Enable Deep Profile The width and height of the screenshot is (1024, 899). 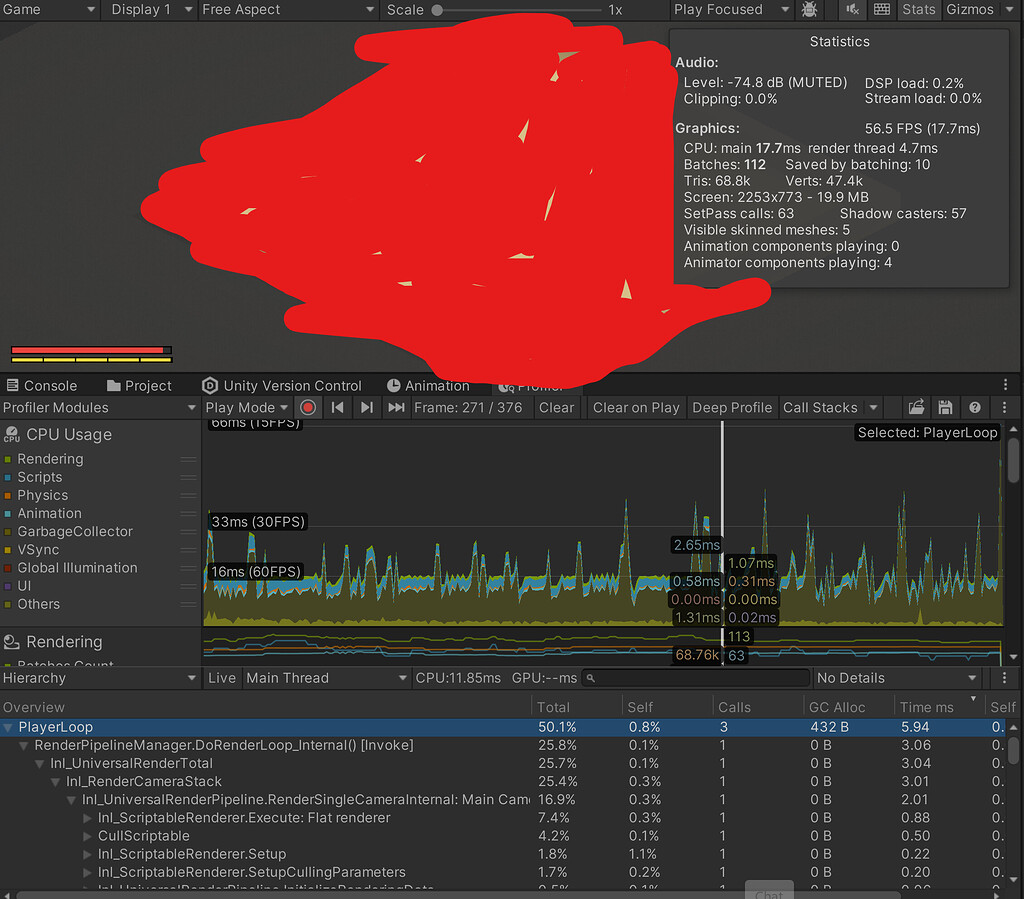coord(730,408)
